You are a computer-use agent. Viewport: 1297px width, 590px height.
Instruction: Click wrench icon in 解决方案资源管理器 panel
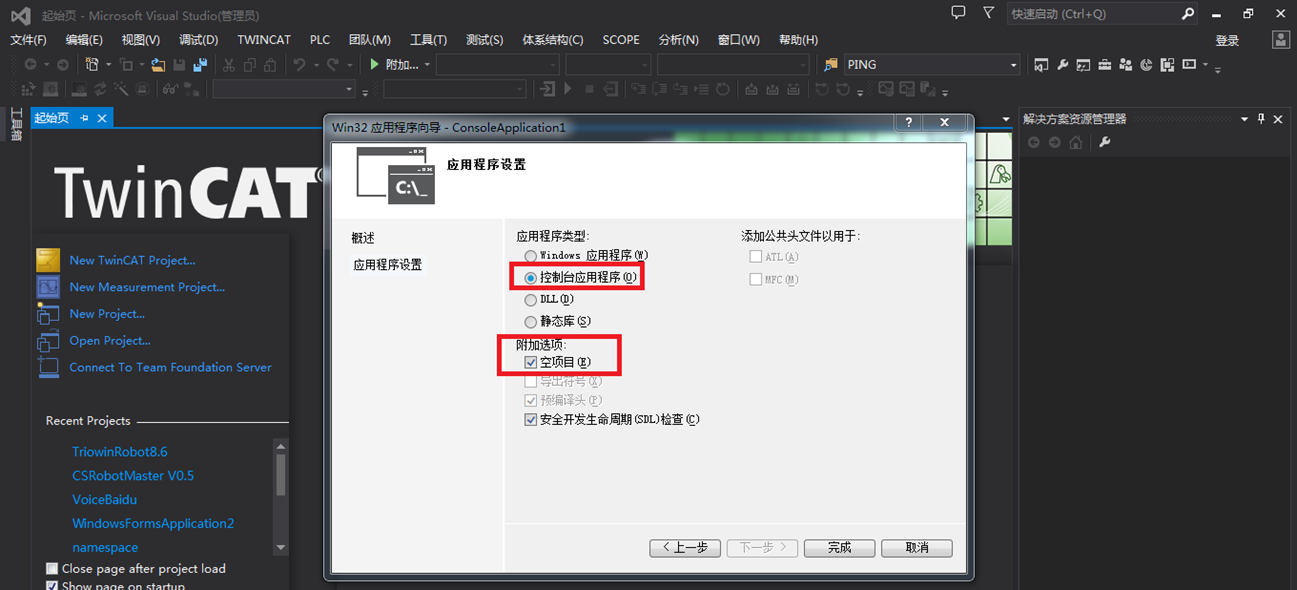[x=1105, y=143]
